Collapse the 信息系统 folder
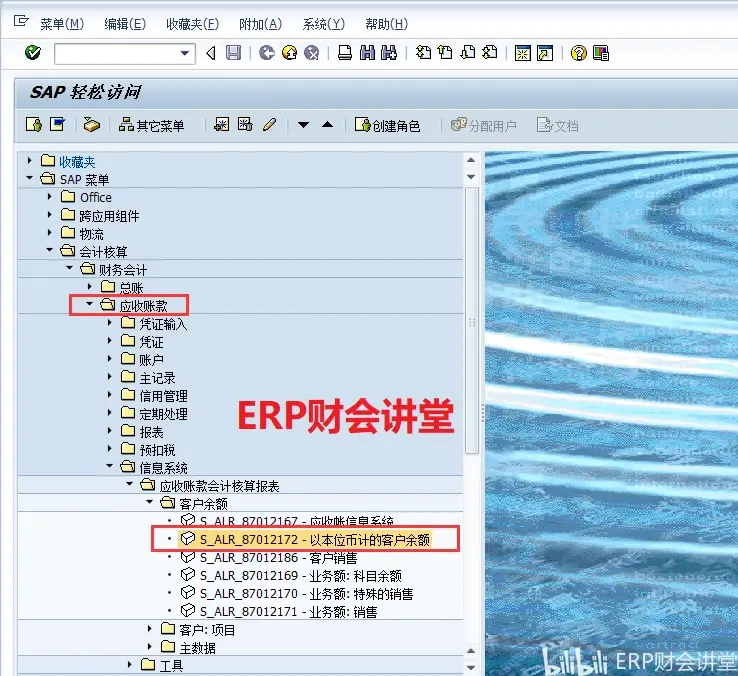Image resolution: width=738 pixels, height=676 pixels. (x=110, y=466)
